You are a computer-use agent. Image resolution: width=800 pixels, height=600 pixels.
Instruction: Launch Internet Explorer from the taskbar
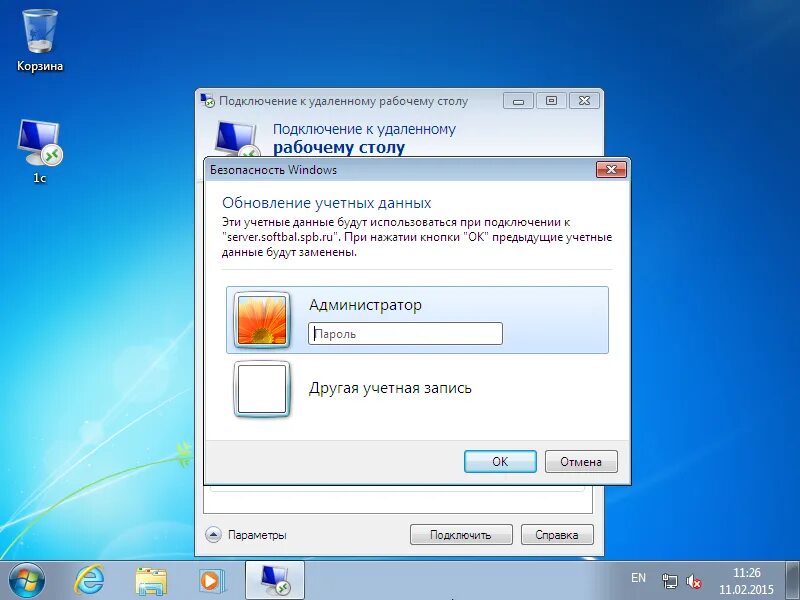(x=89, y=581)
